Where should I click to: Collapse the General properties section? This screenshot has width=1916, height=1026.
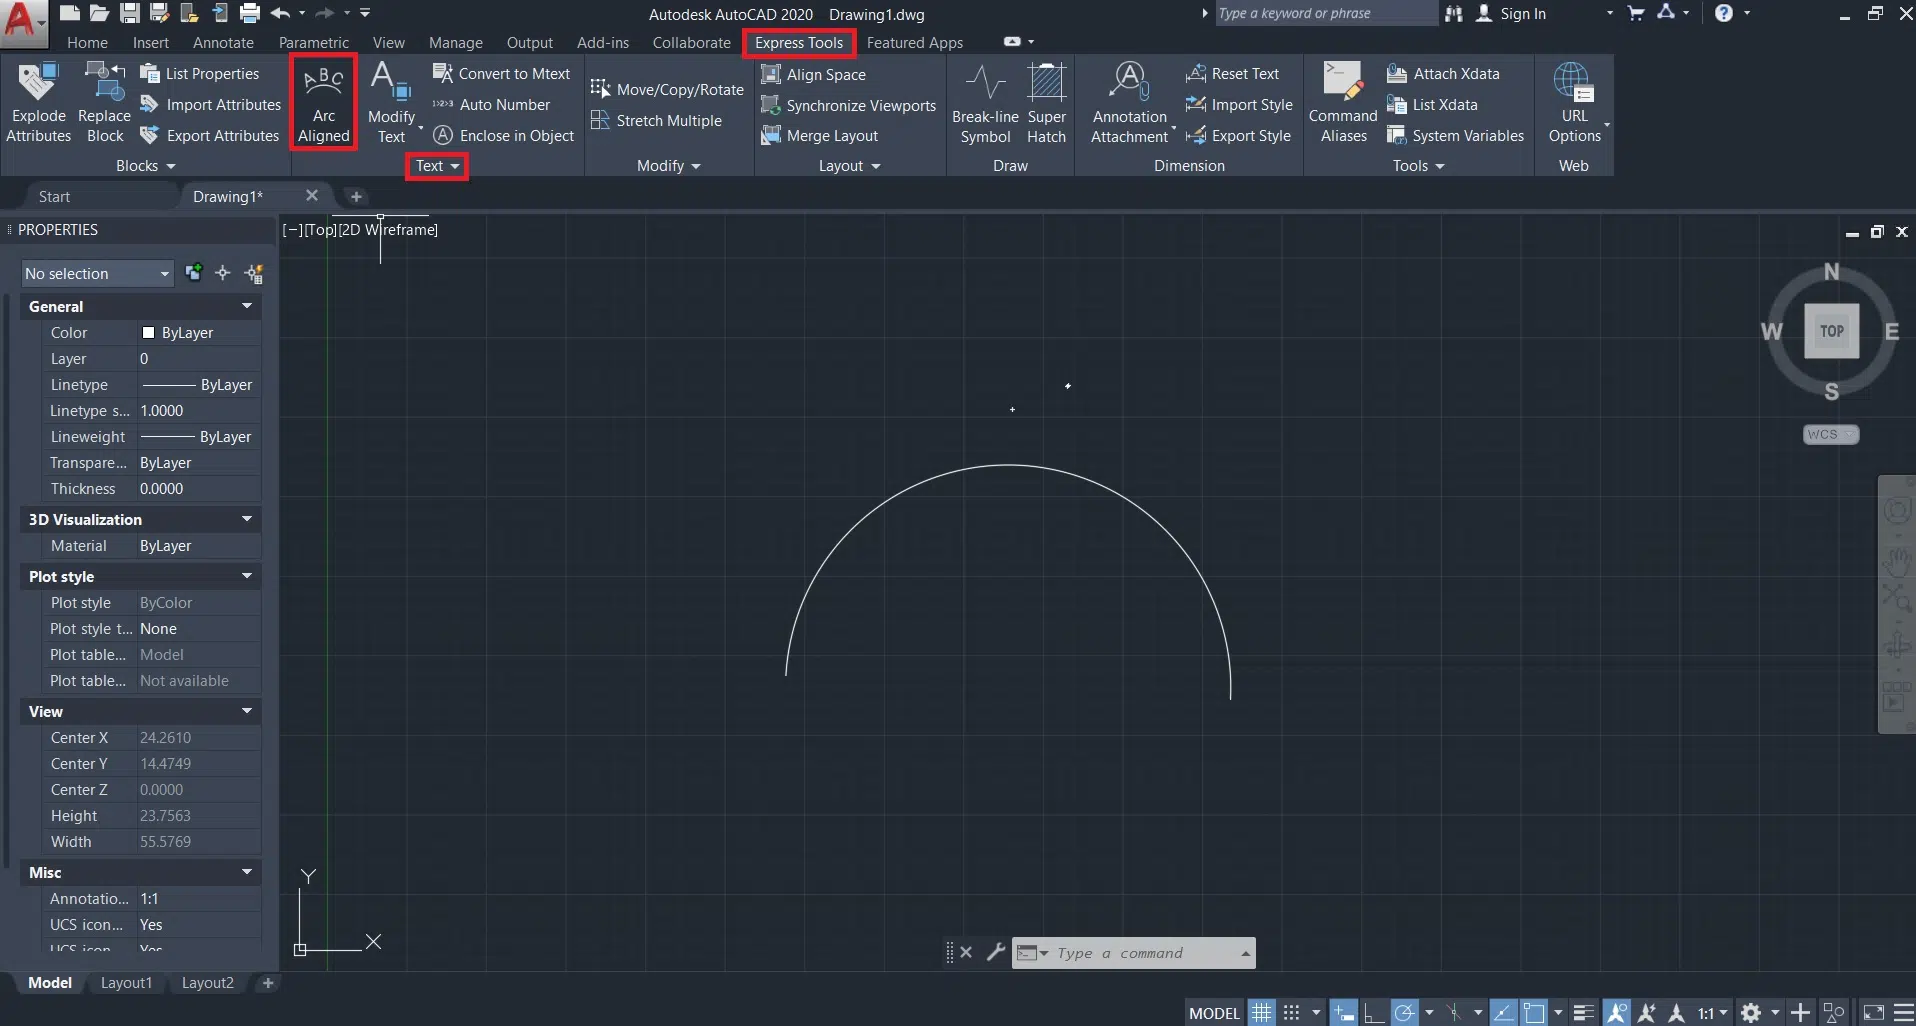pyautogui.click(x=246, y=306)
